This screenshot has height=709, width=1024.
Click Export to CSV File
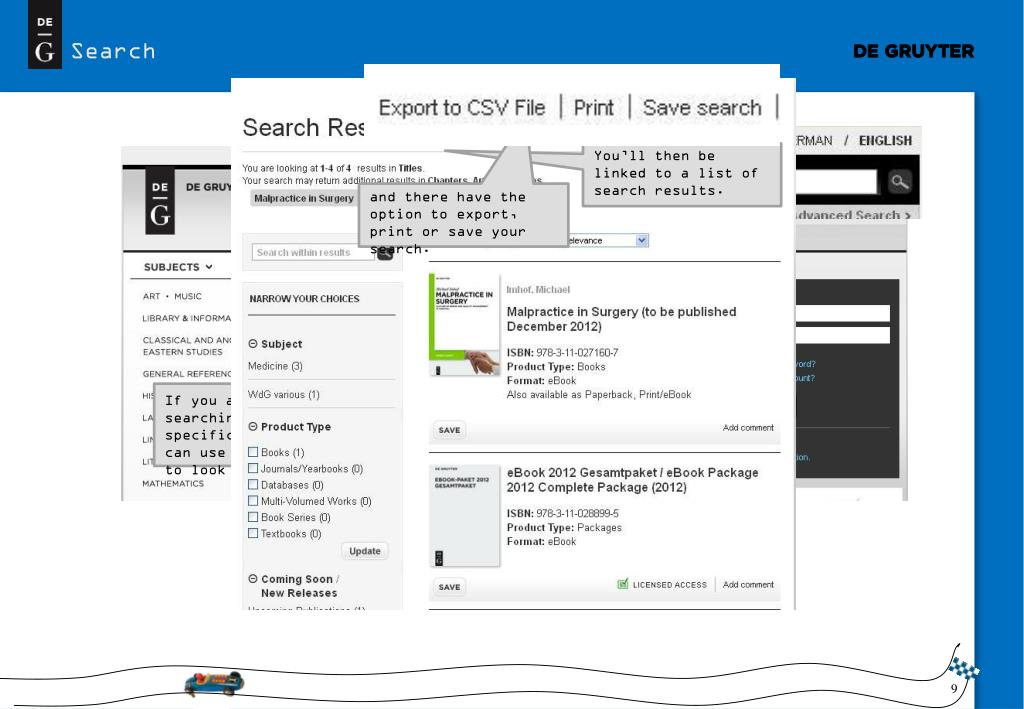coord(462,108)
